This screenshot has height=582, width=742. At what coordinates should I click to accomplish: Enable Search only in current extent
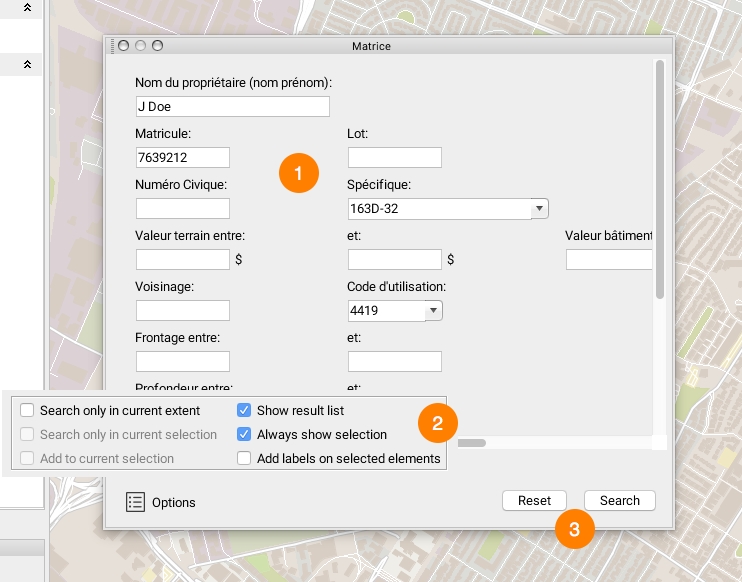pyautogui.click(x=27, y=411)
